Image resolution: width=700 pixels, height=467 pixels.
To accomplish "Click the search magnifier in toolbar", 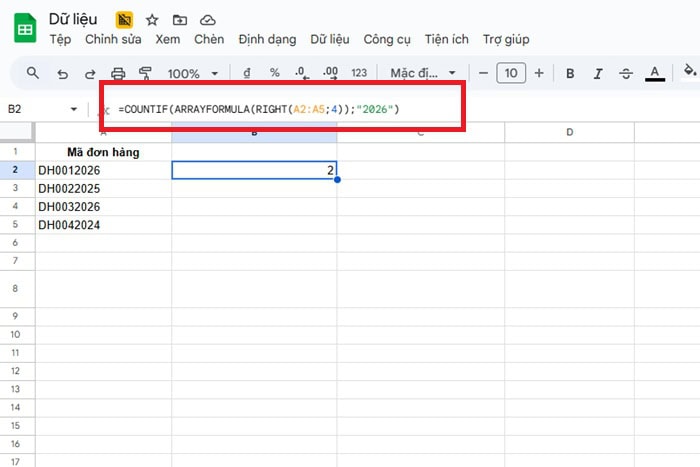I will tap(33, 73).
